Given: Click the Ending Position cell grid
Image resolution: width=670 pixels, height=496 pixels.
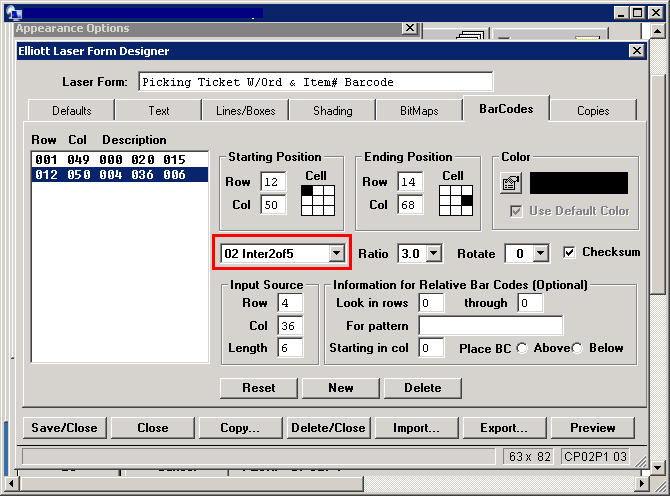Looking at the screenshot, I should 456,200.
